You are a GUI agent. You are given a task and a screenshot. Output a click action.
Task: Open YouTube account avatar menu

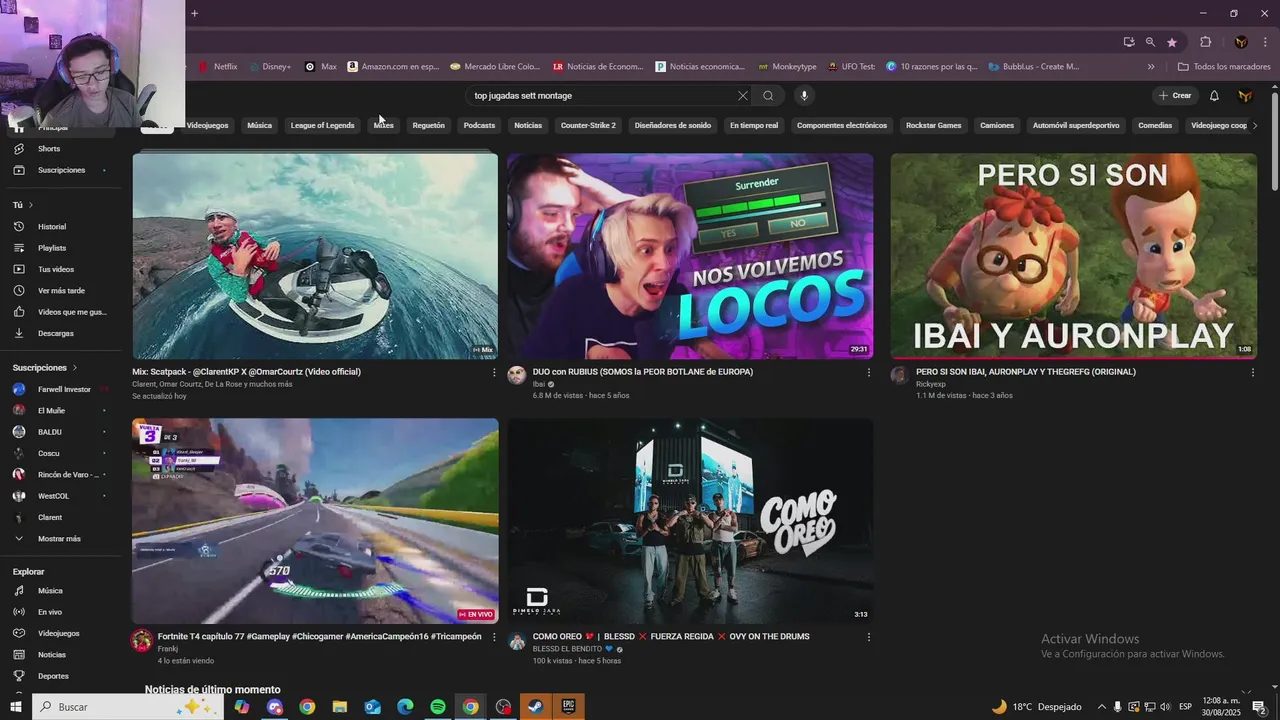[1245, 96]
